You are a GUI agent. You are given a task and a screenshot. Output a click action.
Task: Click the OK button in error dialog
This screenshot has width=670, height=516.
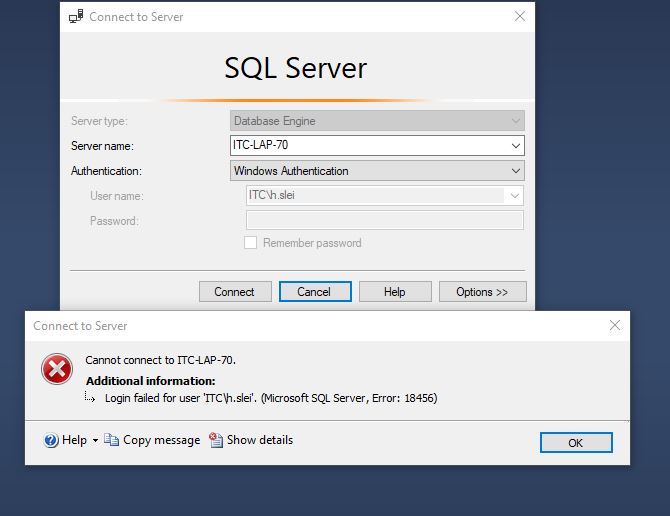576,443
